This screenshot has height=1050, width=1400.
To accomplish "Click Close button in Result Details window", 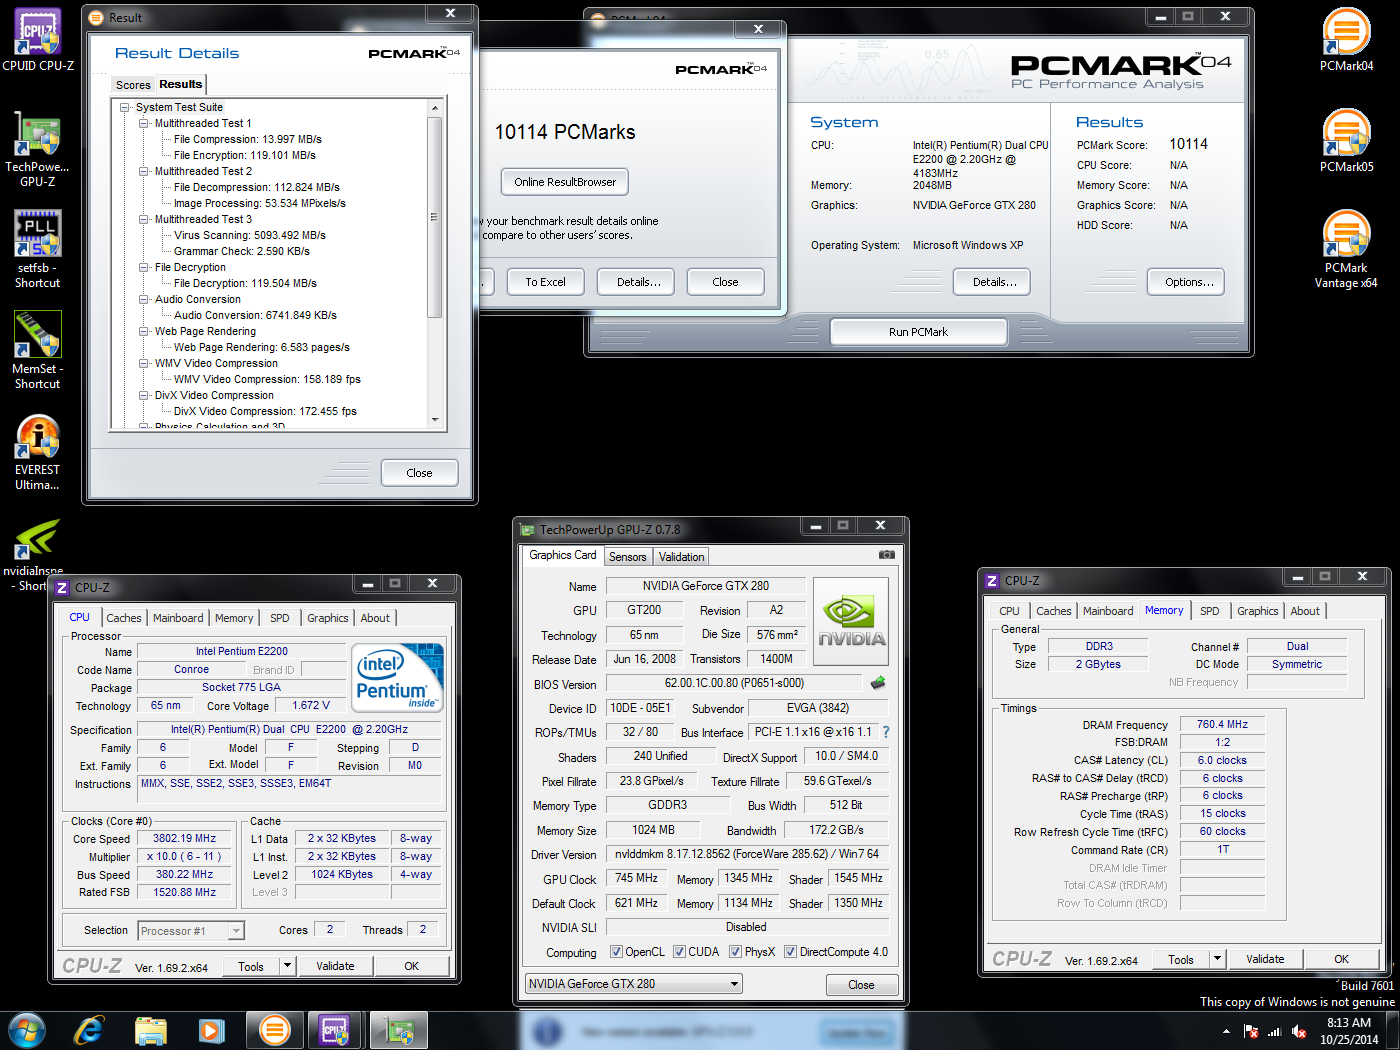I will [419, 473].
